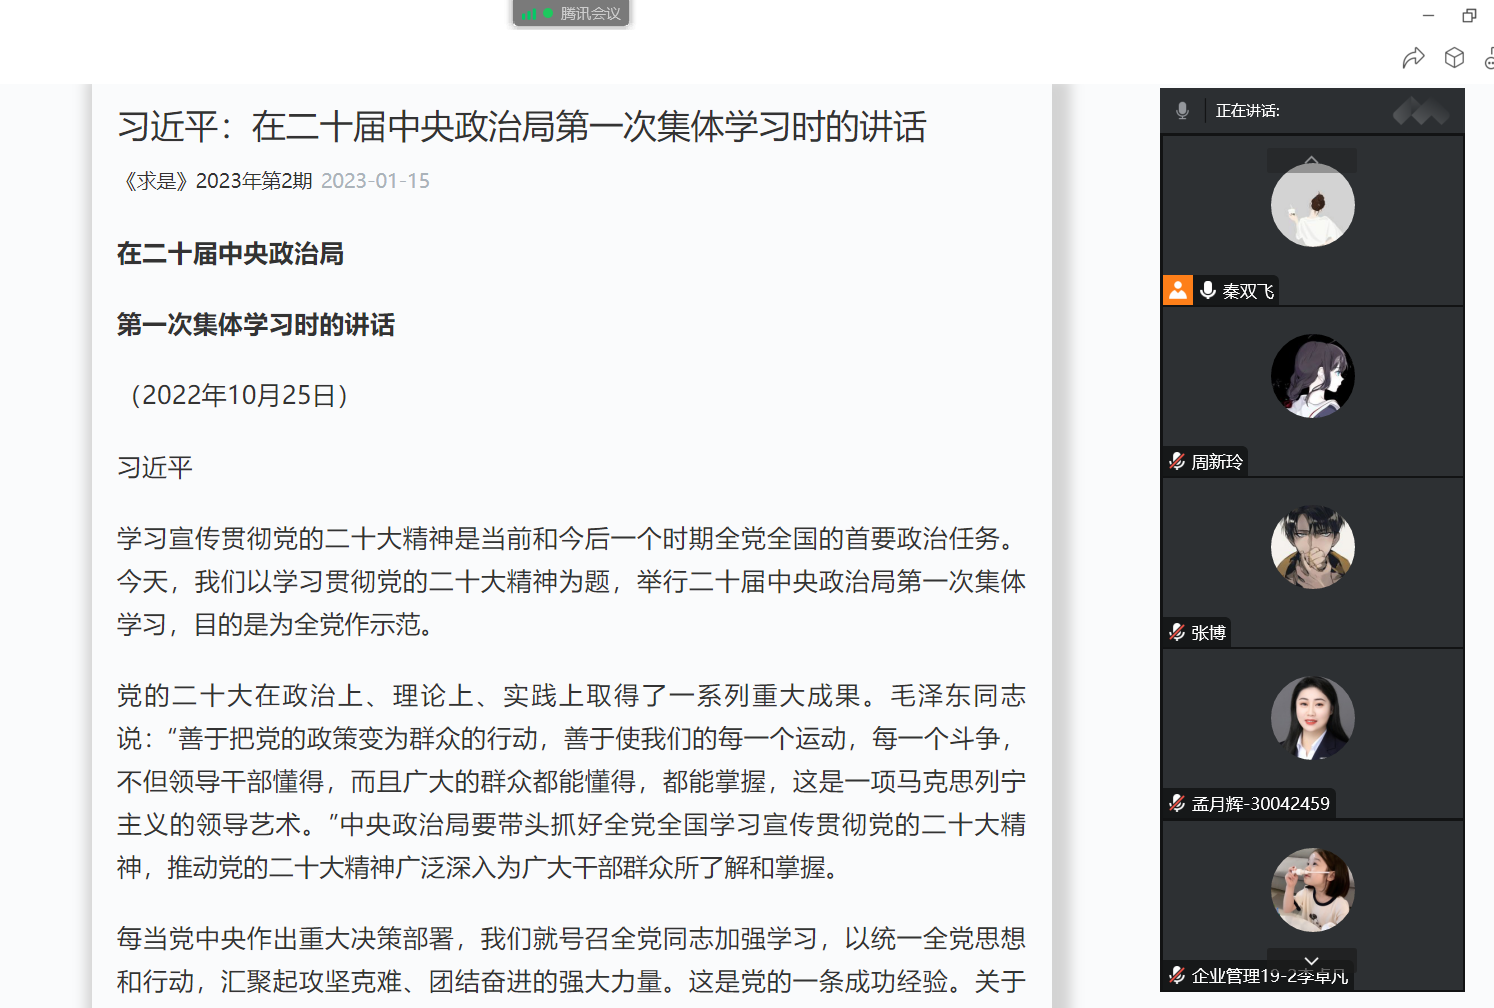Click the green network signal bars icon
The image size is (1494, 1008).
(x=529, y=14)
